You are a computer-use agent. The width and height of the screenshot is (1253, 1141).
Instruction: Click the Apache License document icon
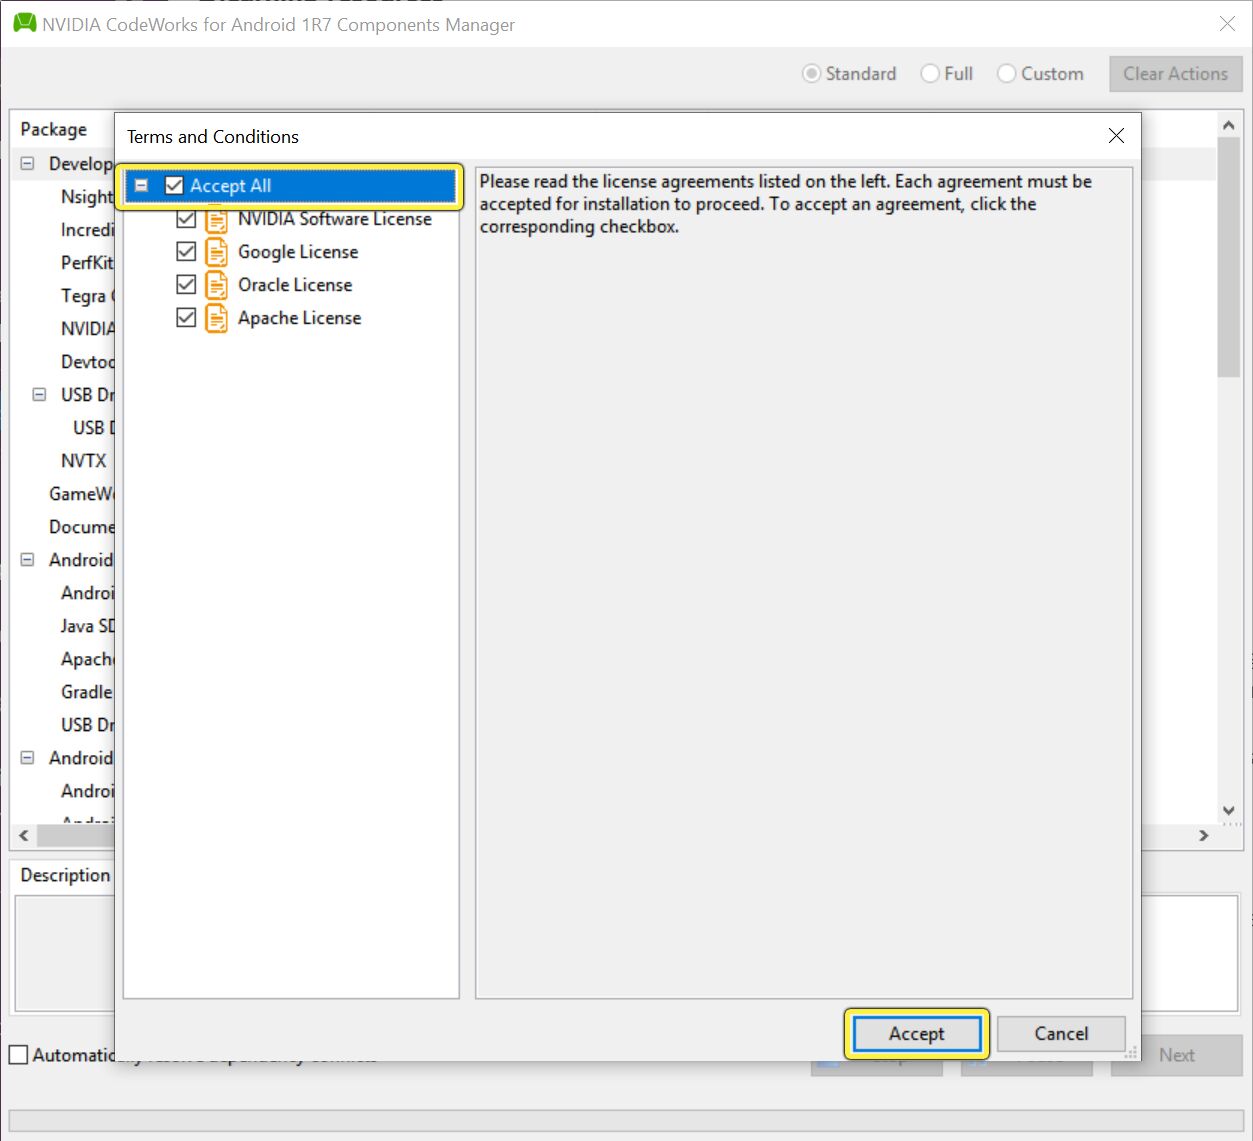tap(216, 317)
